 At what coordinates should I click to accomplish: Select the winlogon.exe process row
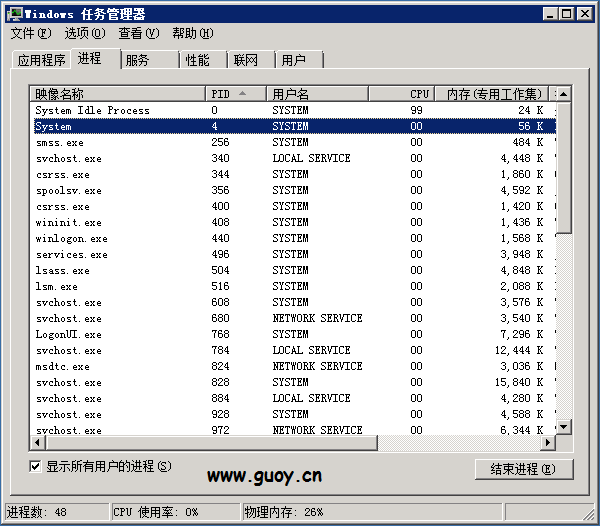click(293, 238)
